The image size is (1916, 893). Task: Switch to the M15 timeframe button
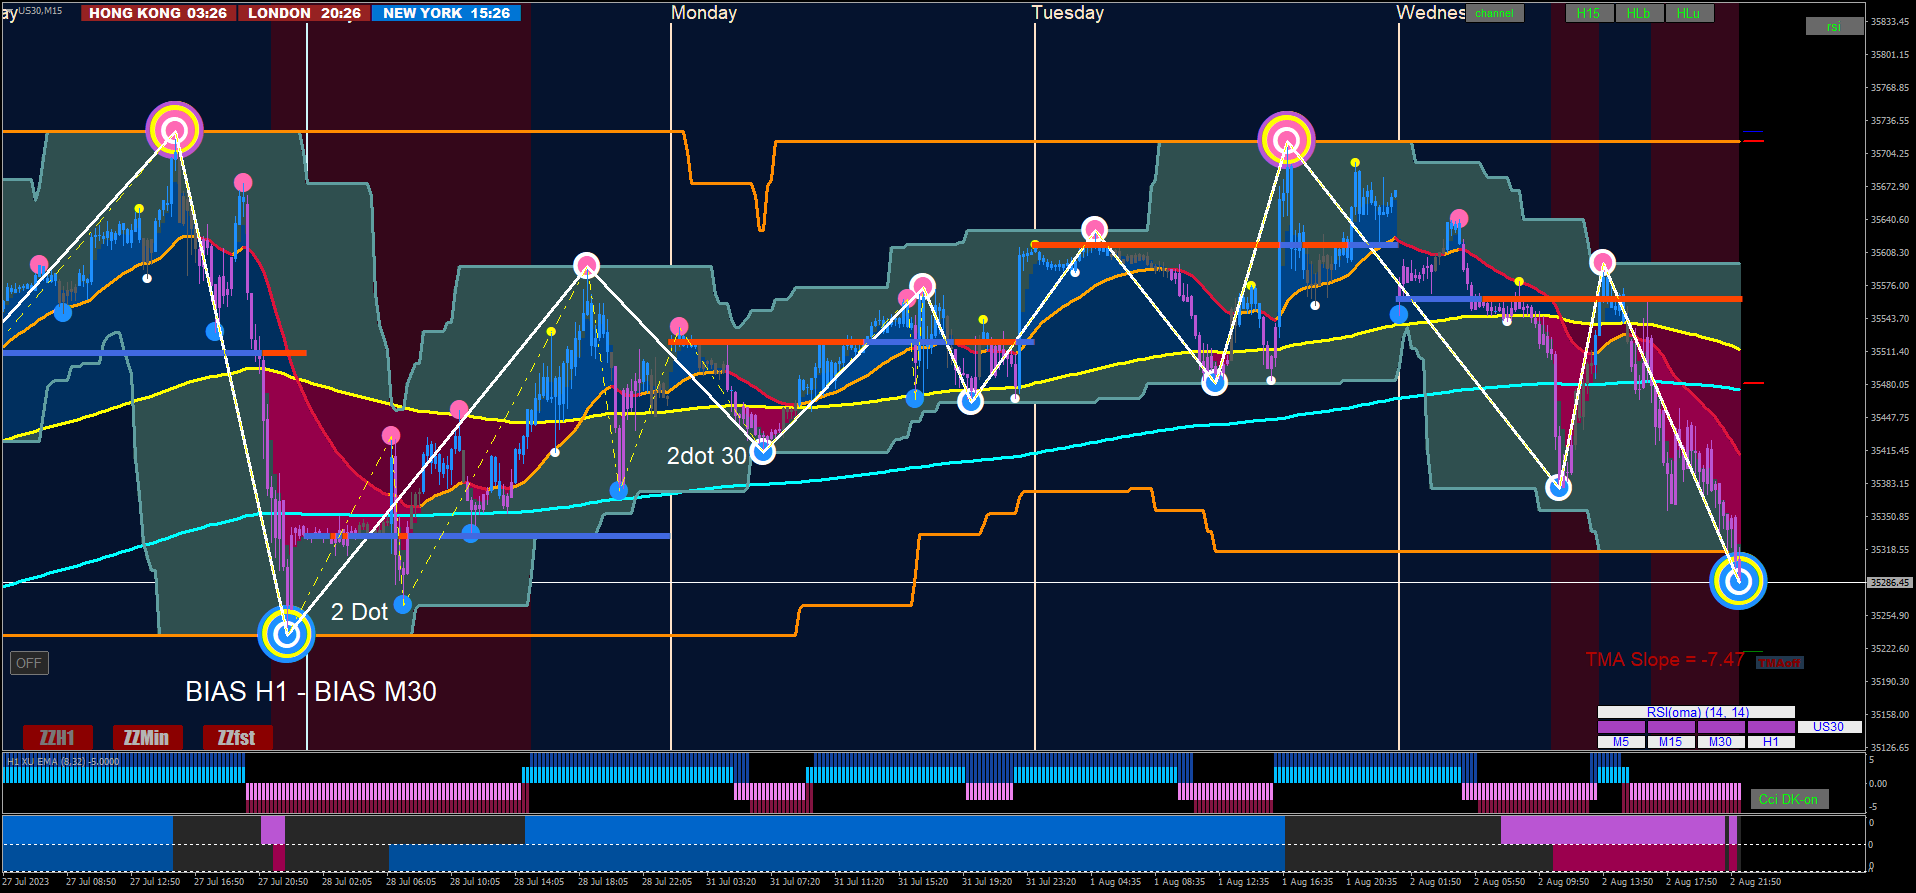point(1671,742)
